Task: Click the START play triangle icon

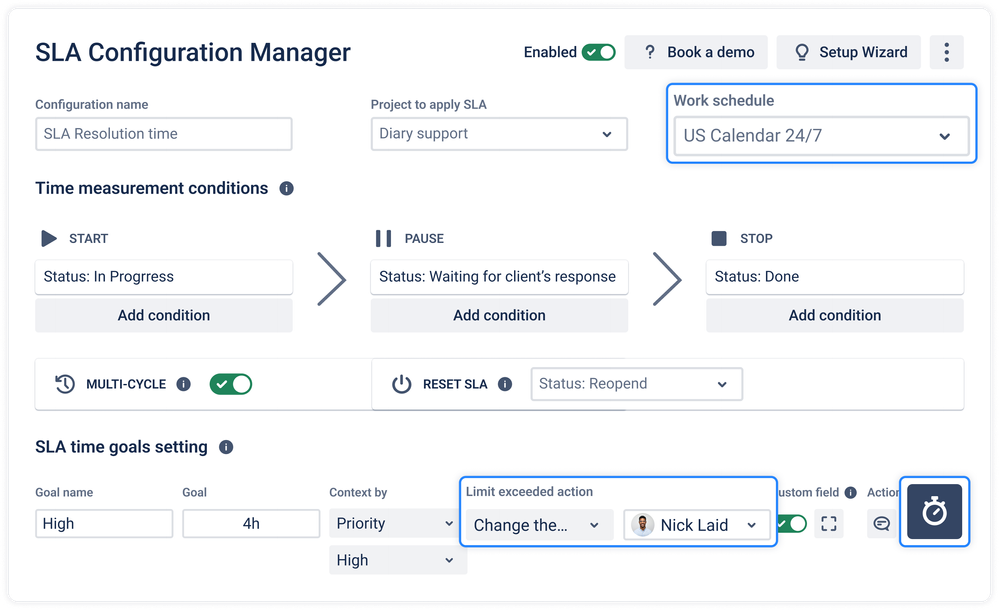Action: pyautogui.click(x=49, y=238)
